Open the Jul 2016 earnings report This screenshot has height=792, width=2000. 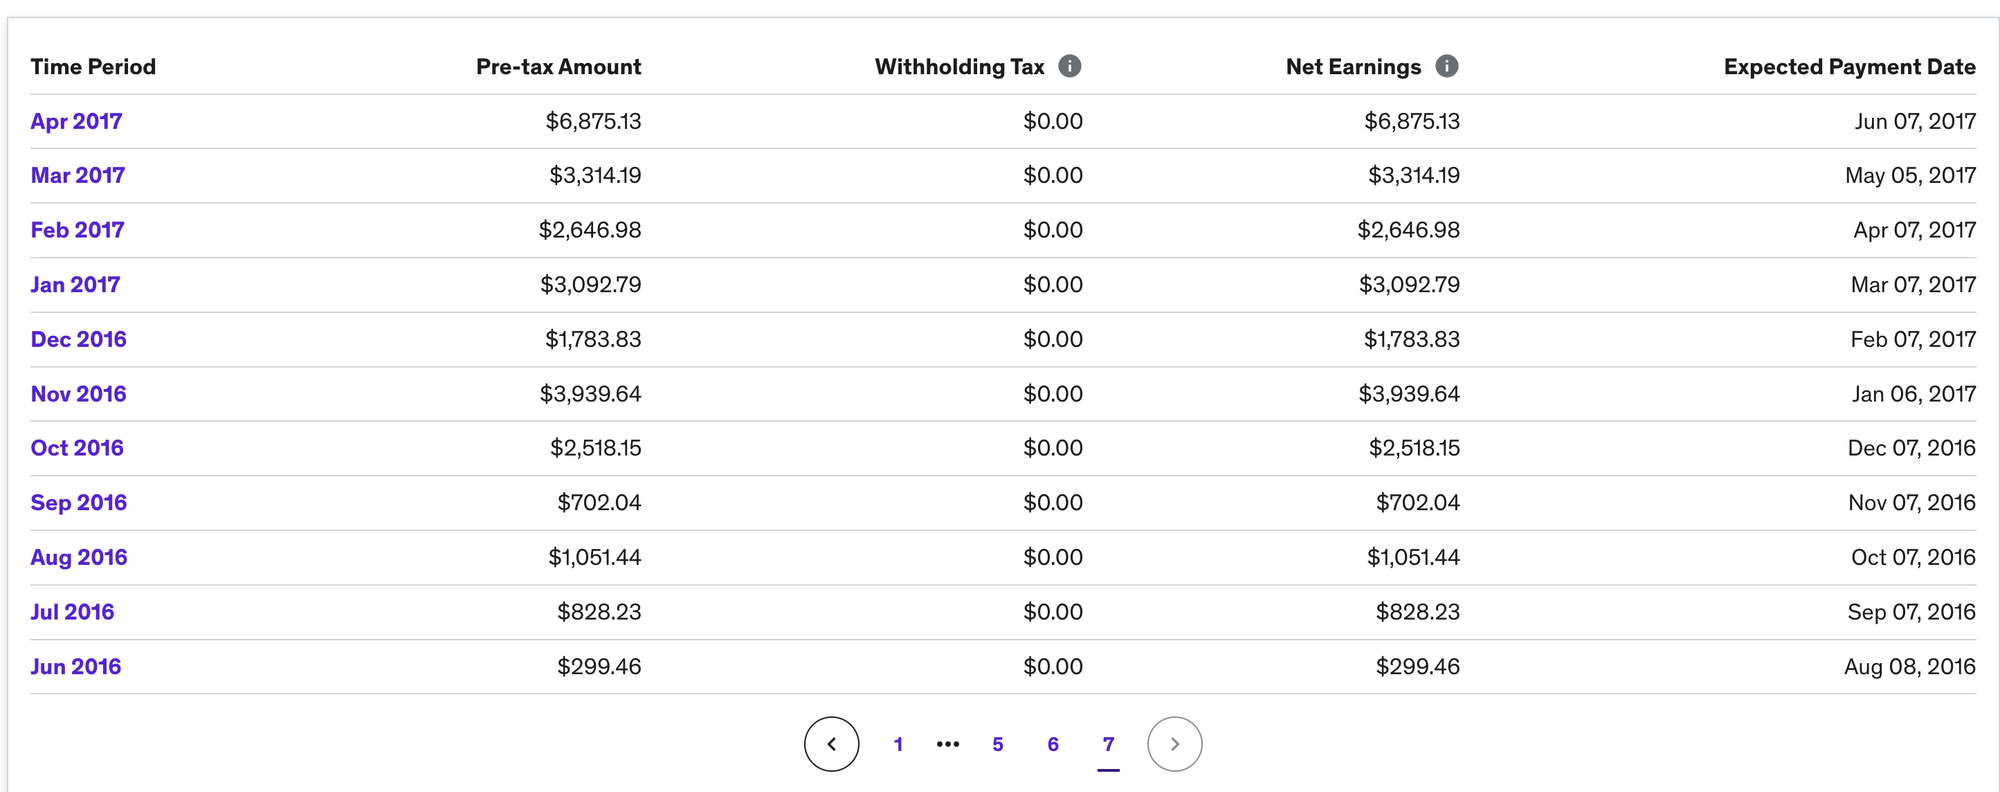[x=72, y=612]
